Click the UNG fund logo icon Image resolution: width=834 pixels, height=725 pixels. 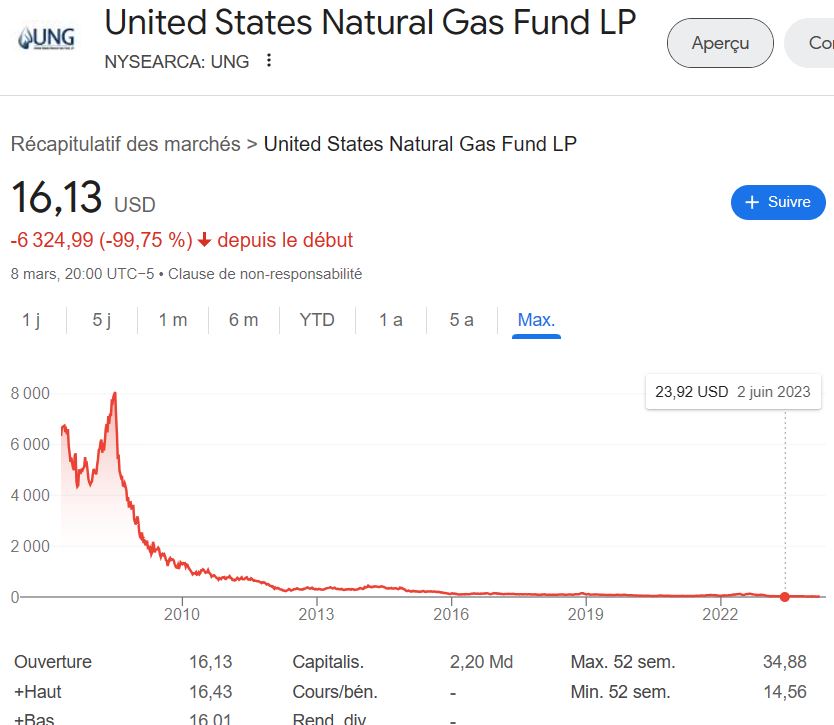46,40
